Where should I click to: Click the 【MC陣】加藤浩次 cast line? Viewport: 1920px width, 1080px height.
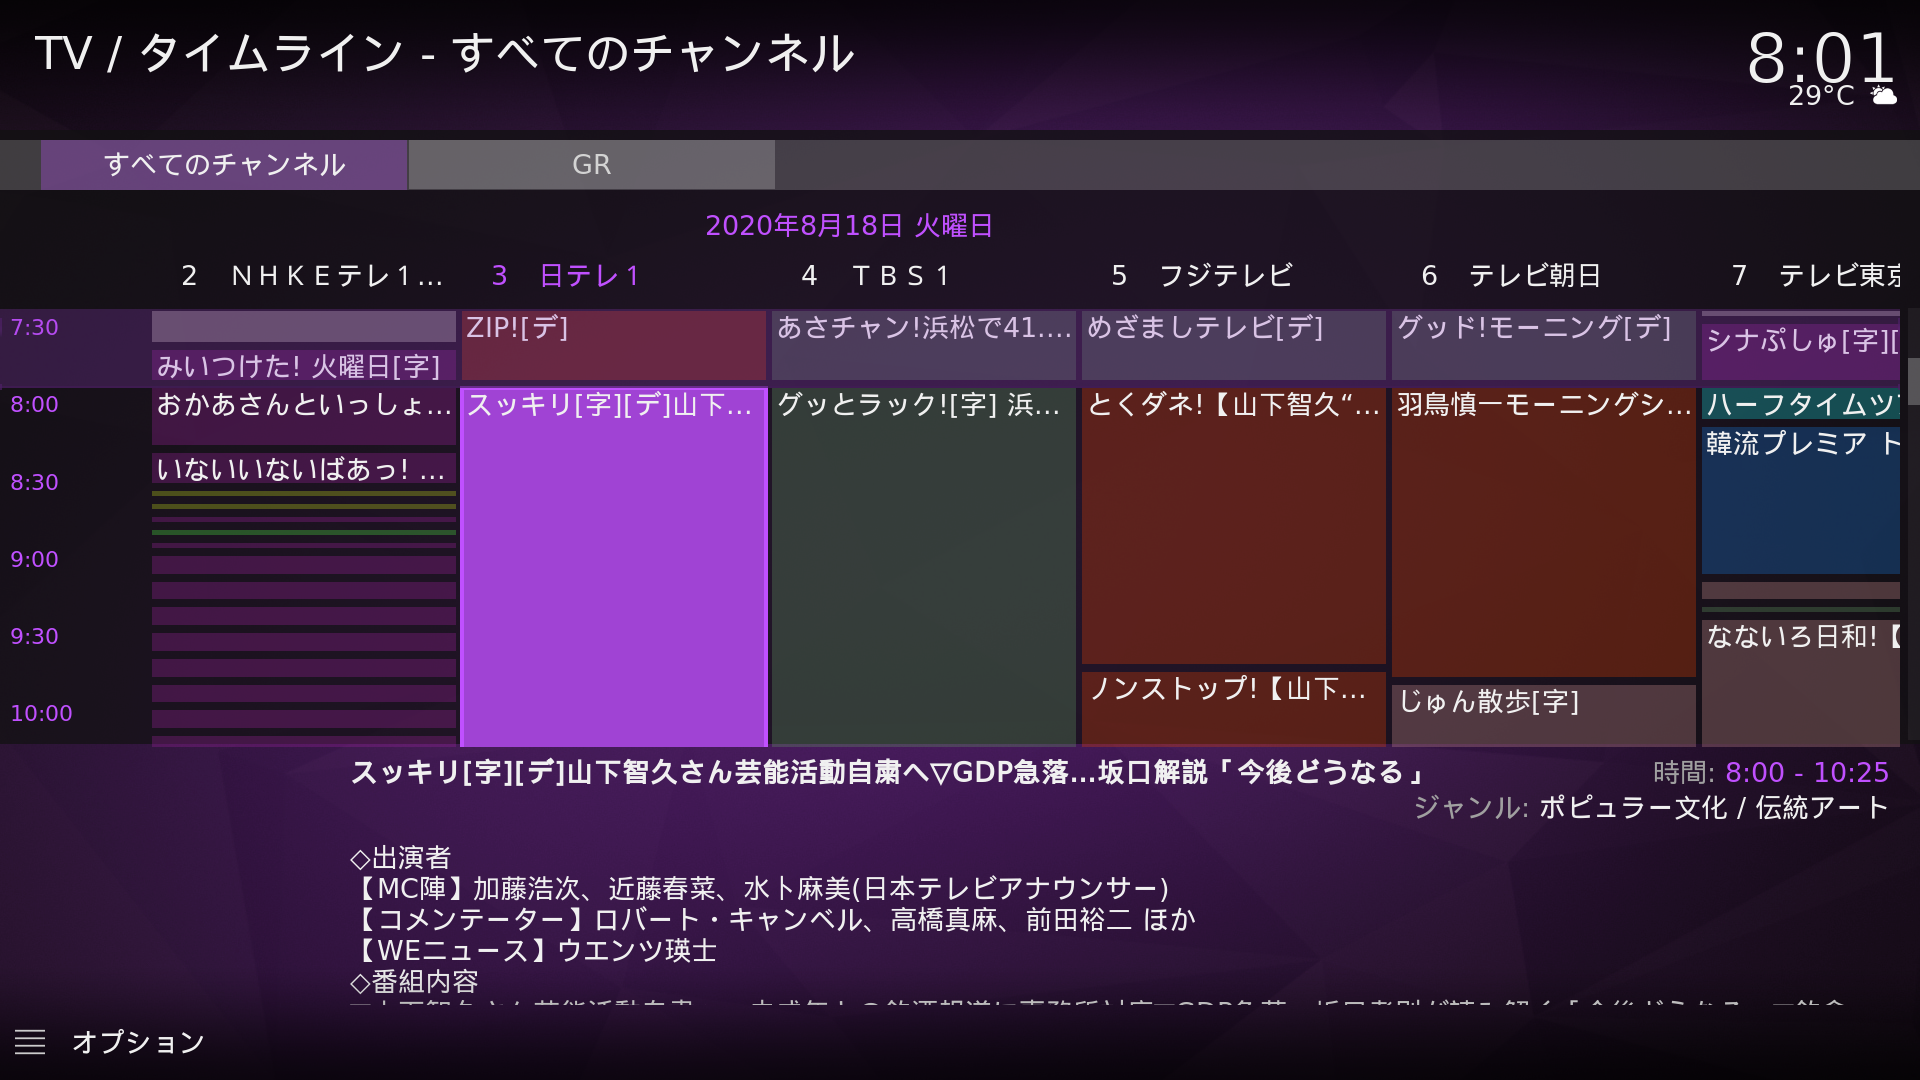(760, 888)
